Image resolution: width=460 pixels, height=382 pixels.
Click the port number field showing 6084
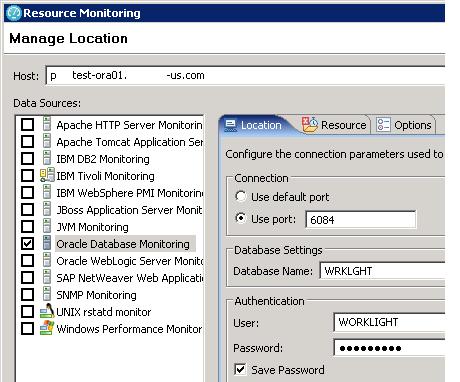click(361, 220)
